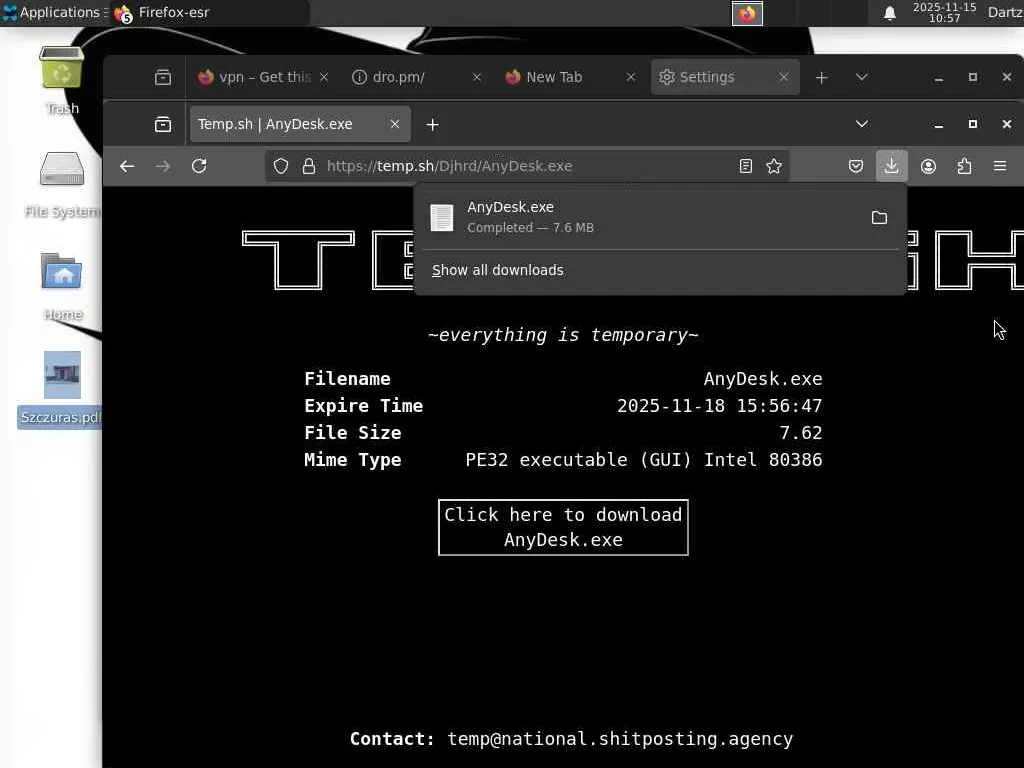Open Firefox View in front window

(x=163, y=124)
